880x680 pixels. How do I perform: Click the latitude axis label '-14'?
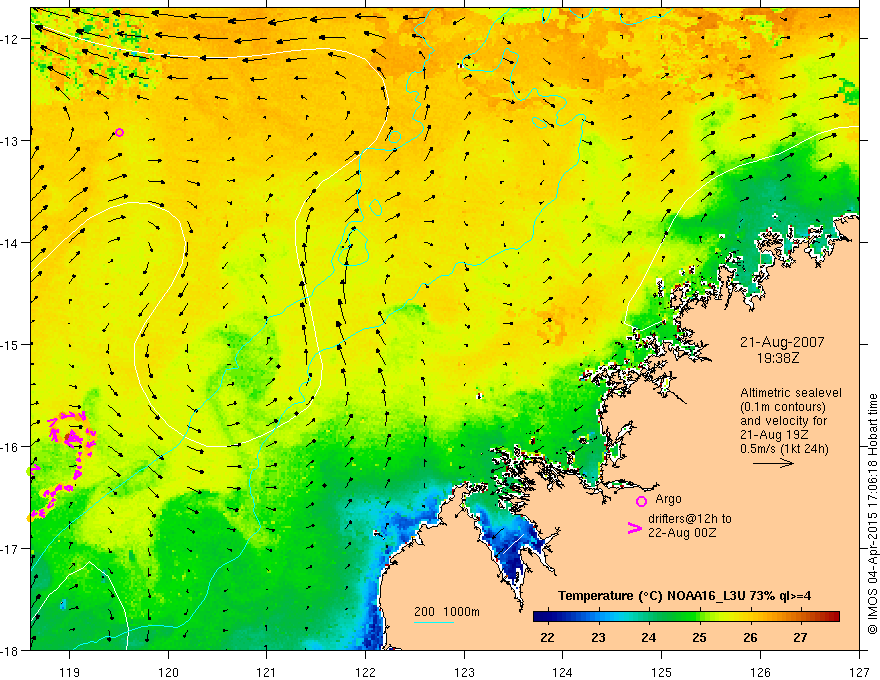(11, 243)
